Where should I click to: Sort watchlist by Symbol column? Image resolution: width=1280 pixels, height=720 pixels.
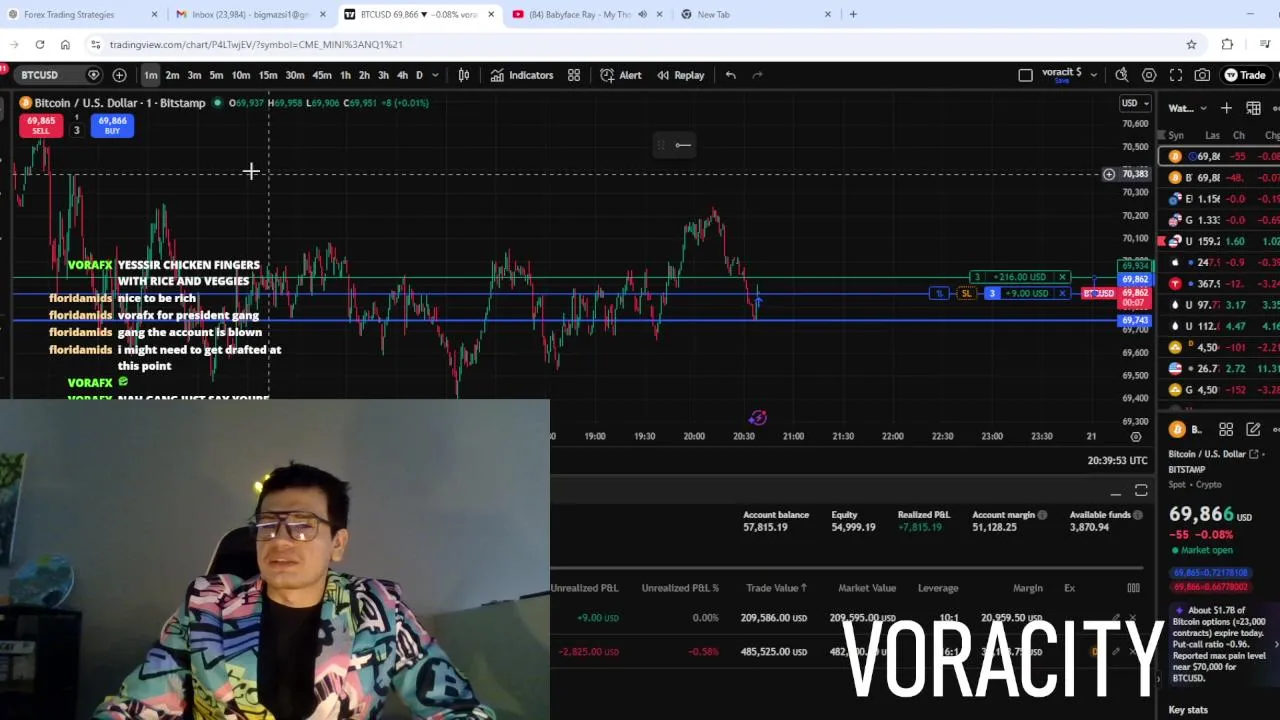[1176, 135]
